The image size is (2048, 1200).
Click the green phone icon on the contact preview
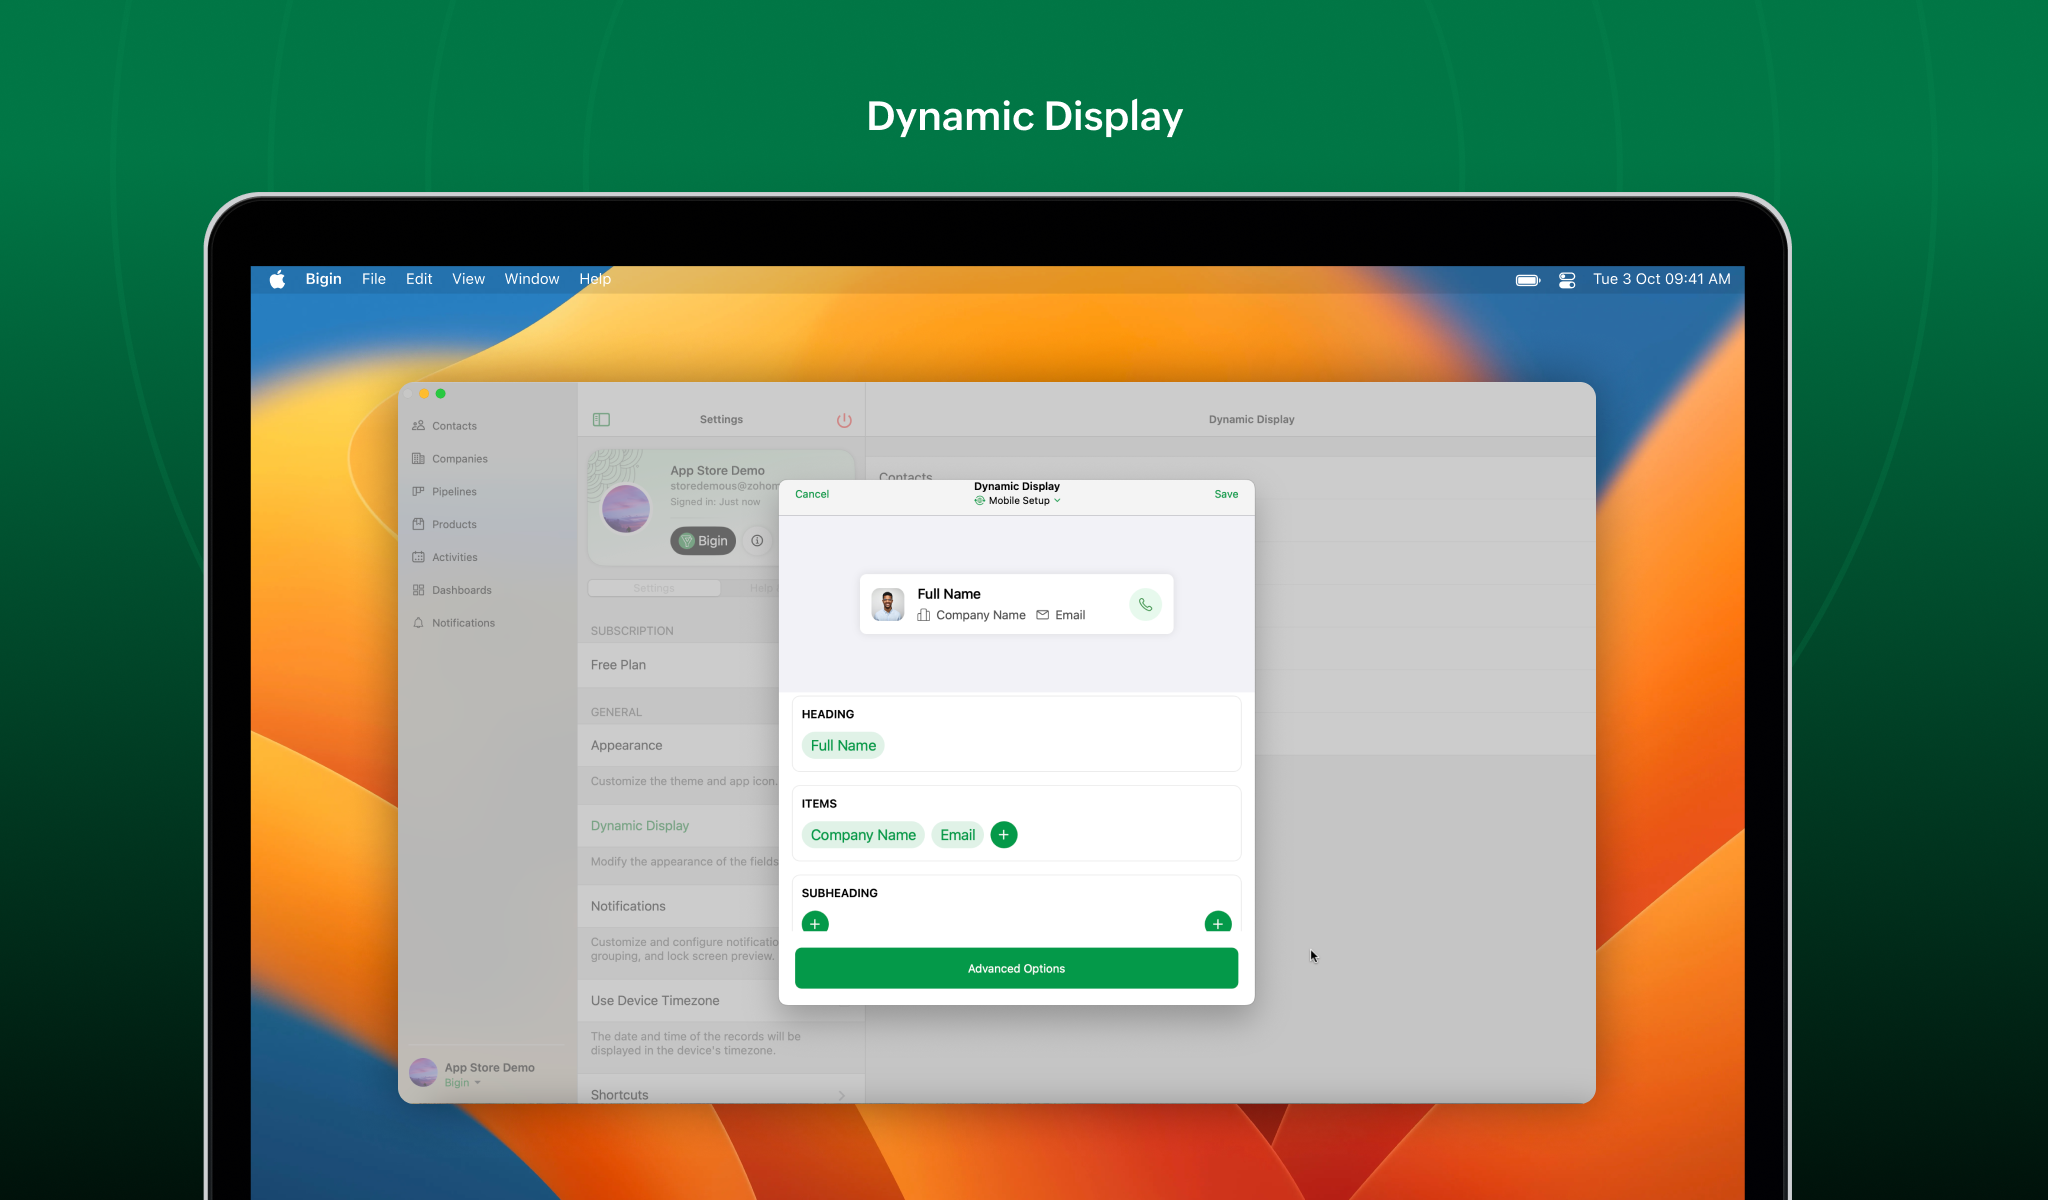tap(1145, 604)
